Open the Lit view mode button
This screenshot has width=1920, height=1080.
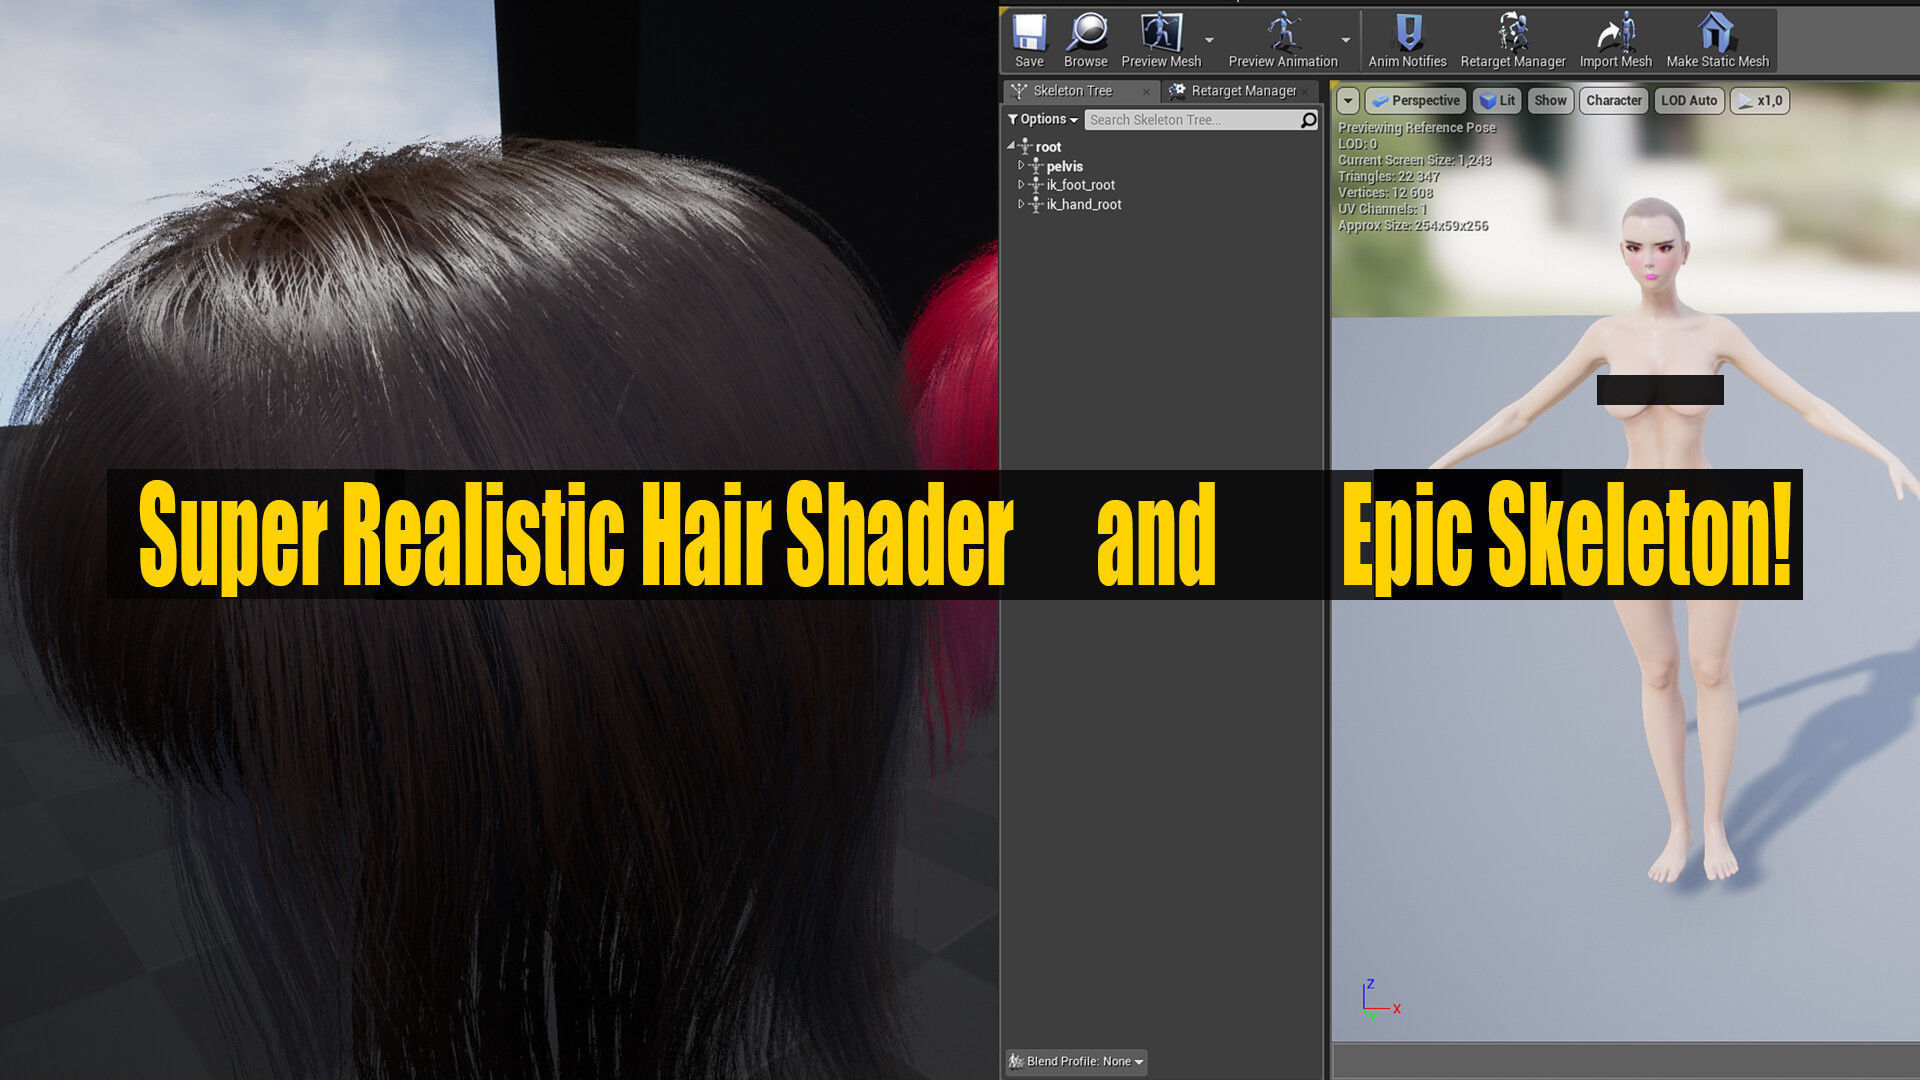pyautogui.click(x=1497, y=101)
